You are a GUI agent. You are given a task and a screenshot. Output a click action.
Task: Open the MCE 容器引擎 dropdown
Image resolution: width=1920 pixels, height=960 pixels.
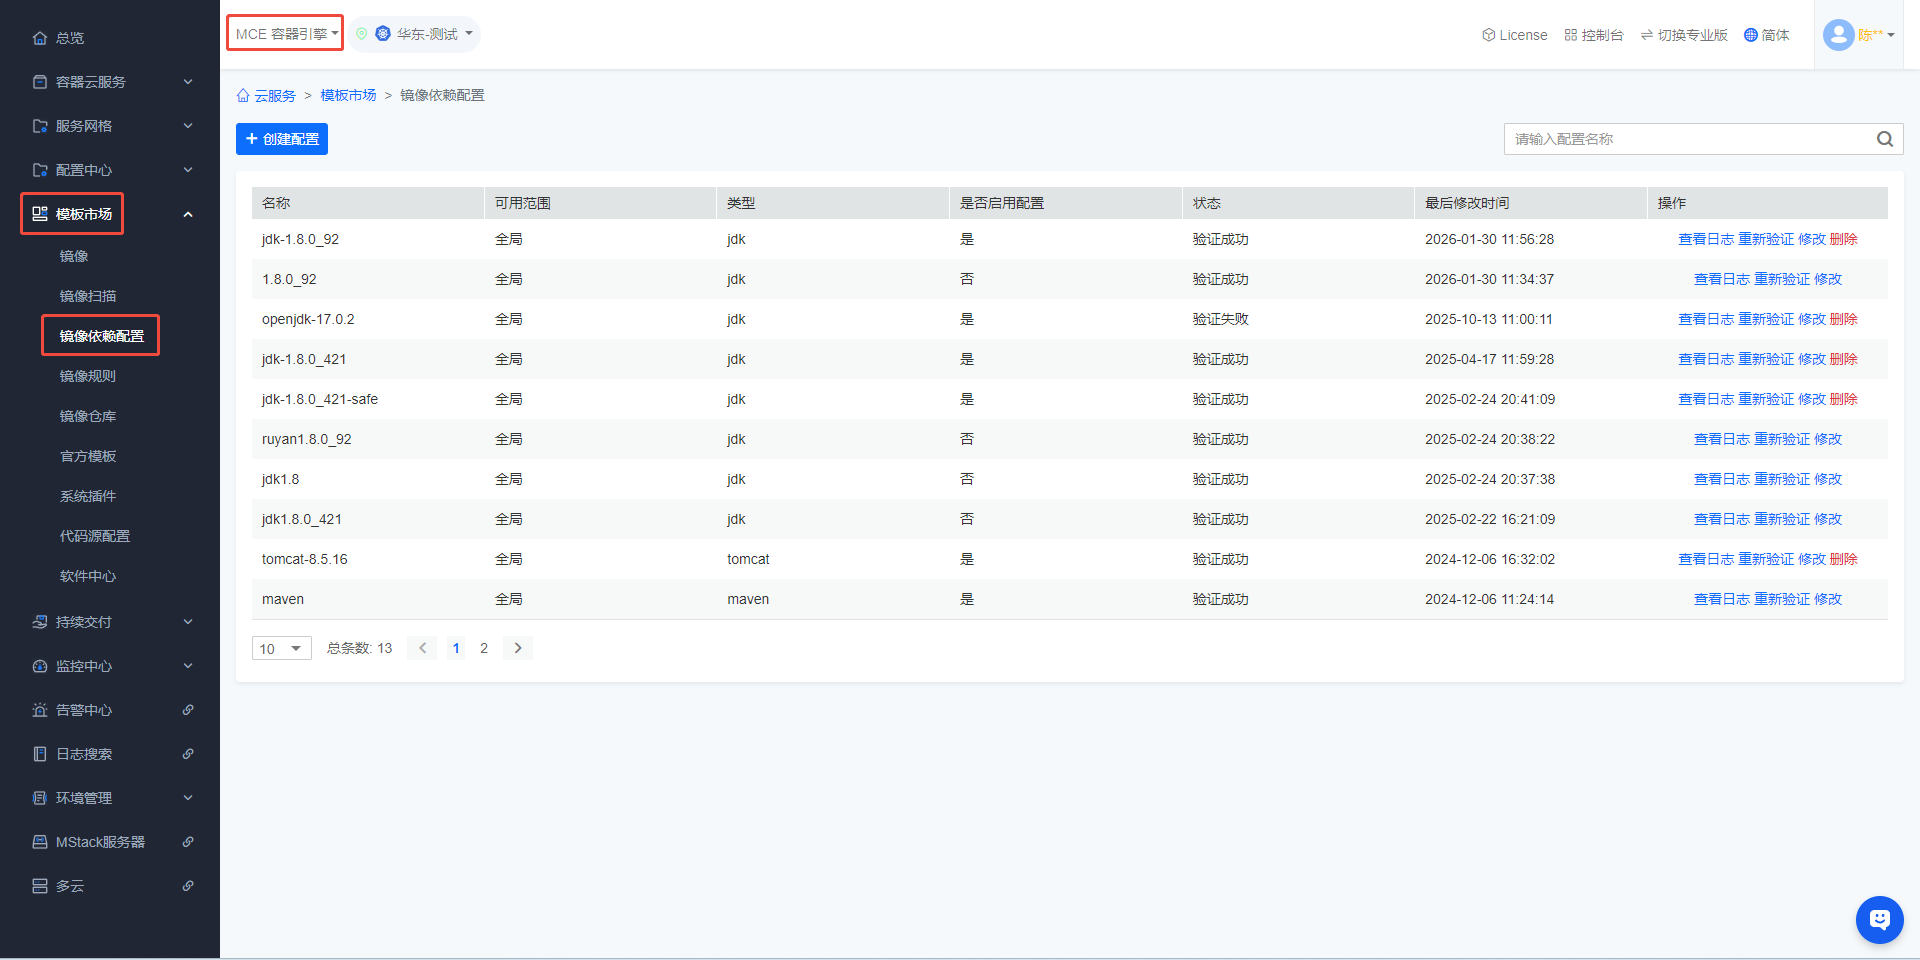click(285, 34)
